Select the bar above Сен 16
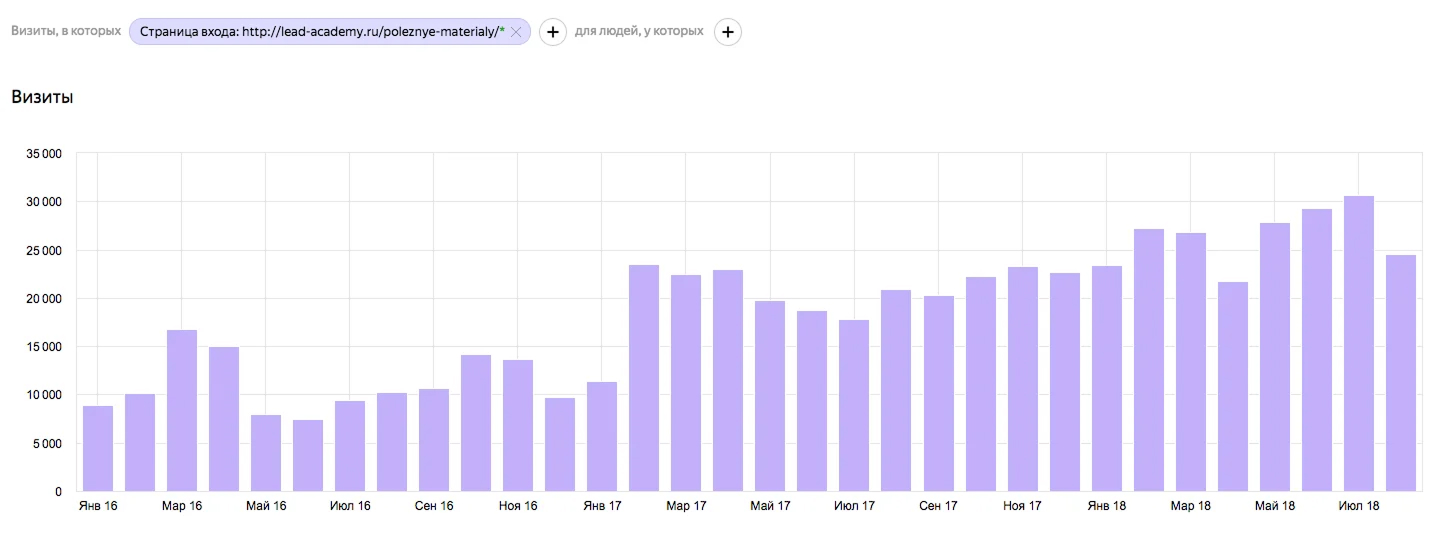 tap(434, 440)
